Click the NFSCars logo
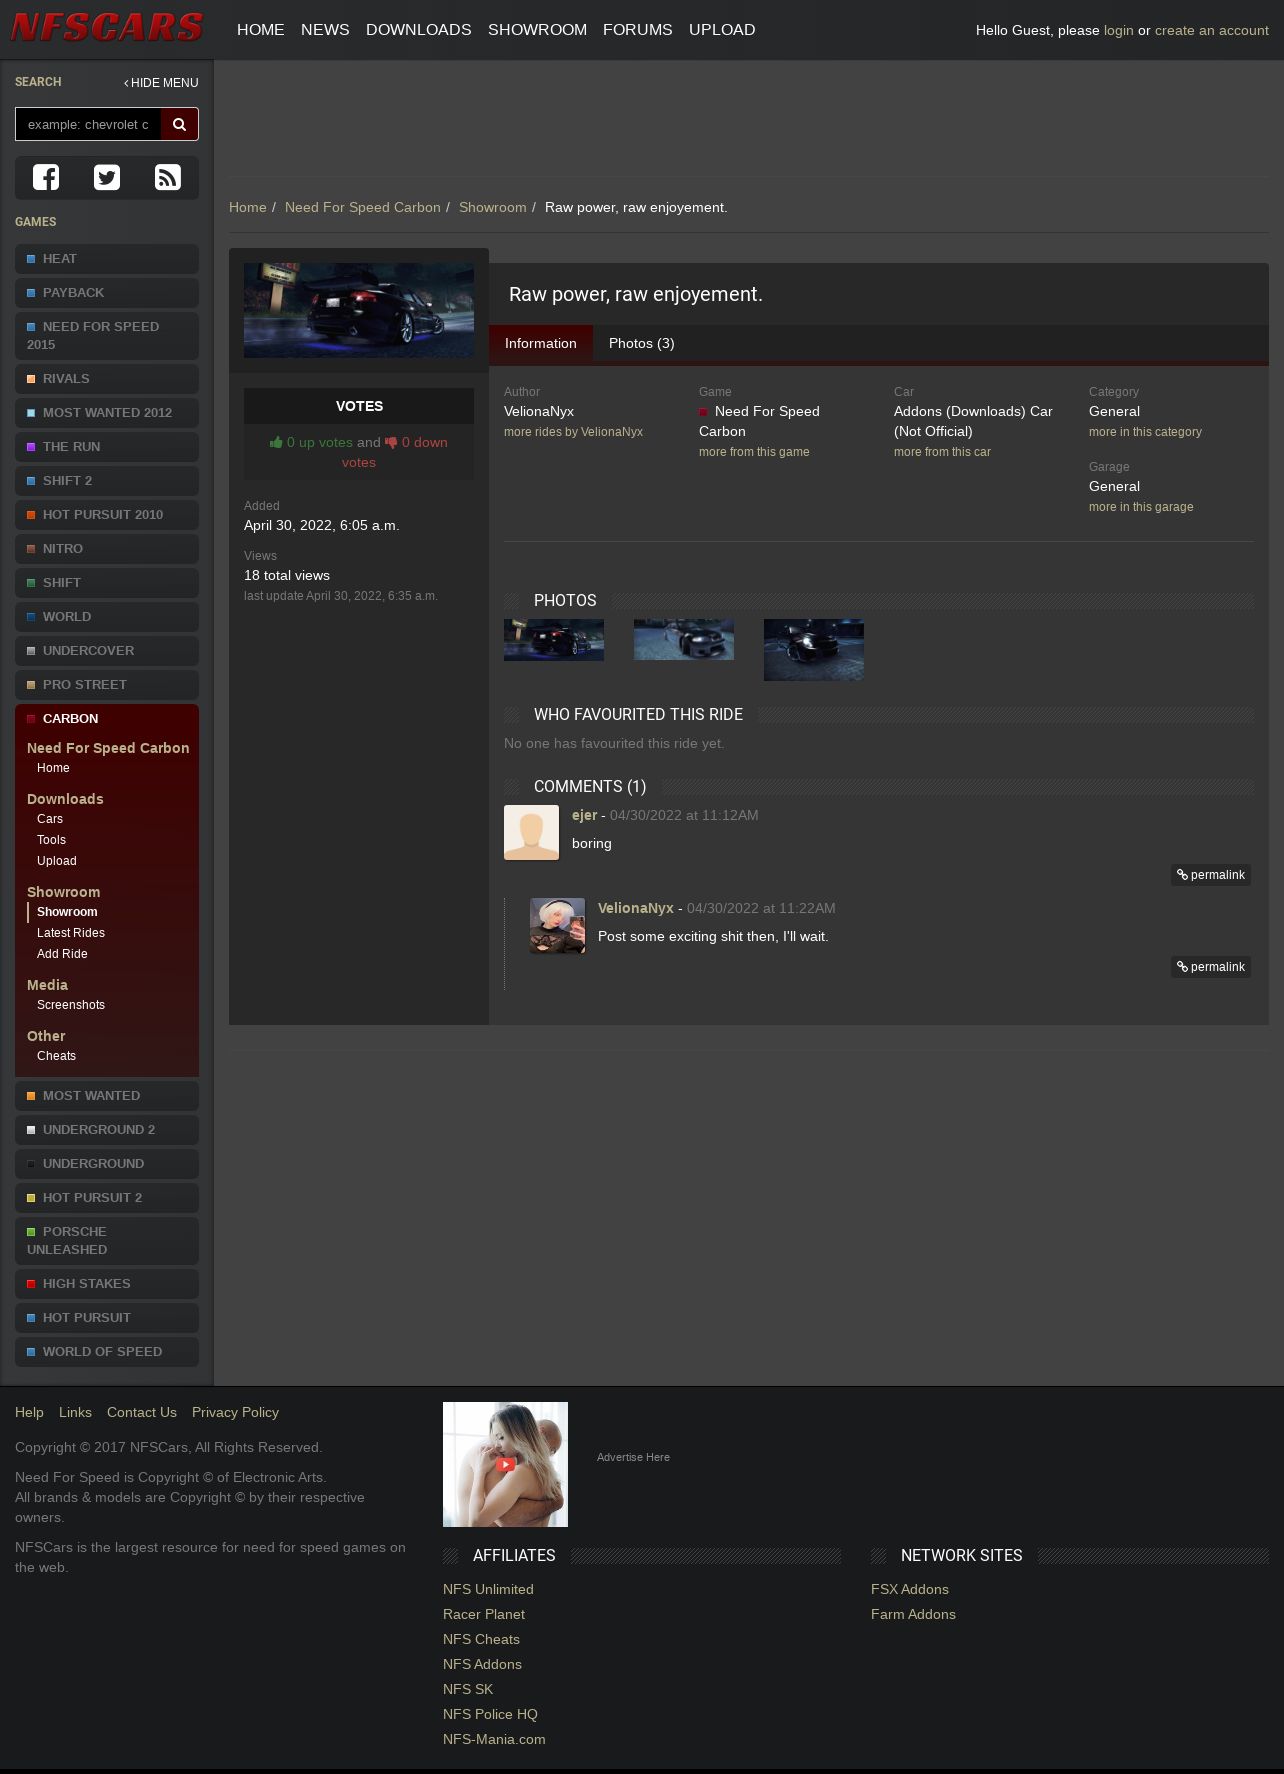This screenshot has height=1774, width=1284. pyautogui.click(x=107, y=28)
